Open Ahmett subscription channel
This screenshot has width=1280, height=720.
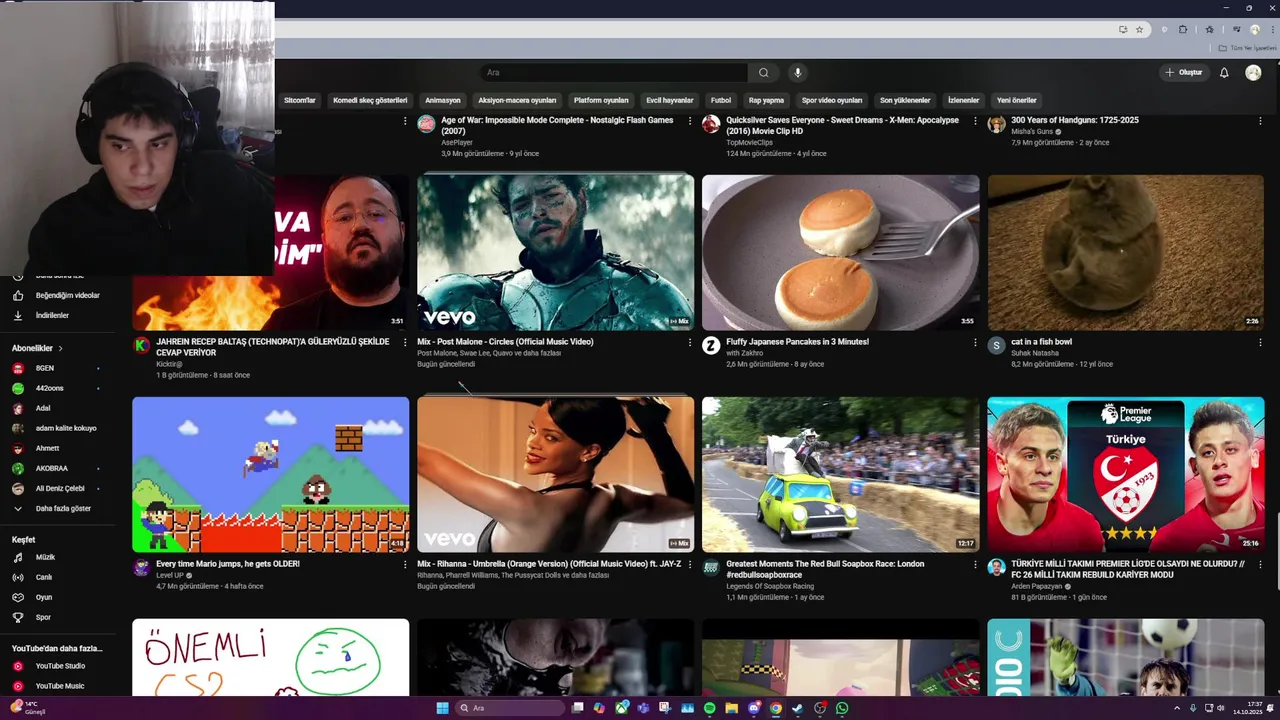point(58,448)
